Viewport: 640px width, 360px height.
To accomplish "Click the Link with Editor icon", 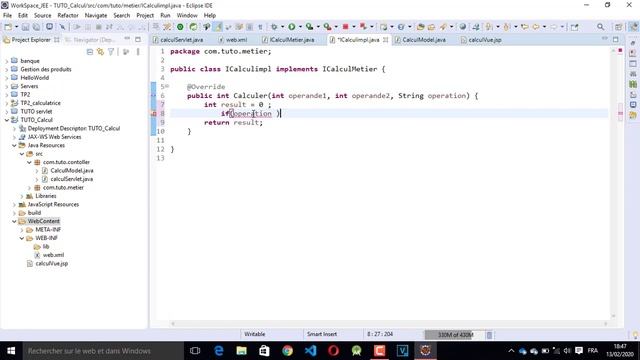I will pyautogui.click(x=100, y=52).
